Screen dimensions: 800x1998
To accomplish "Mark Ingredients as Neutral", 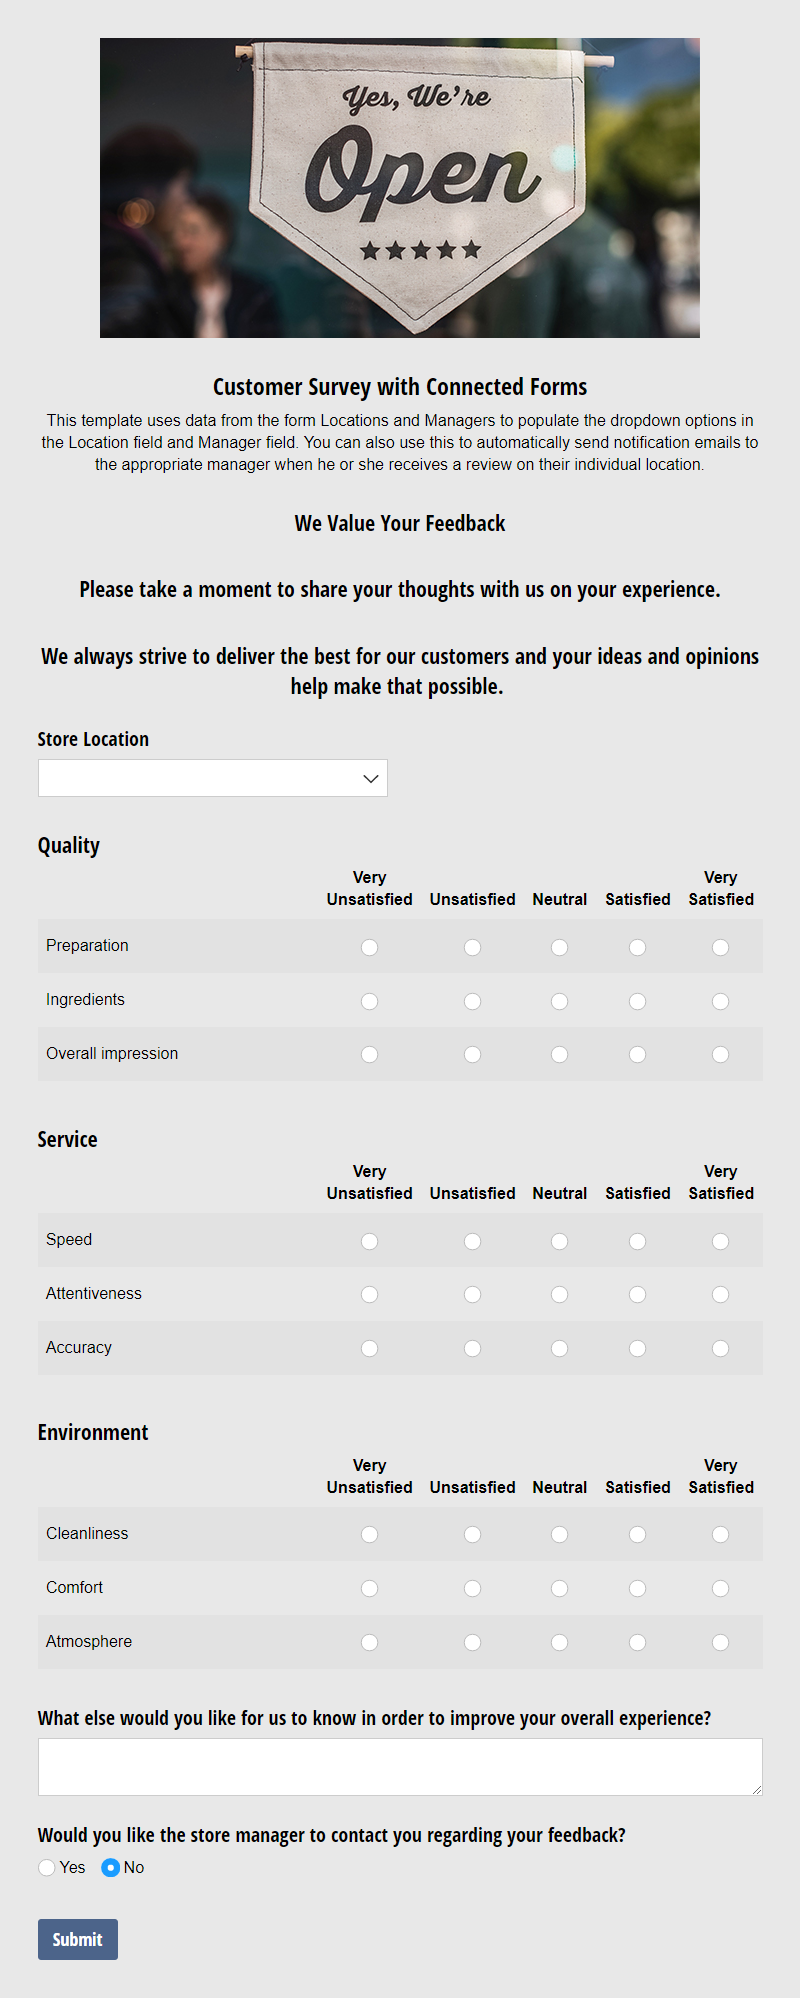I will [x=559, y=1000].
